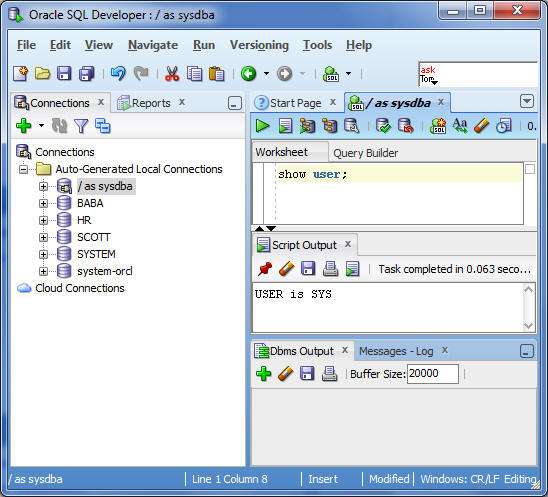This screenshot has width=548, height=497.
Task: Save Dbms Output with floppy icon
Action: tap(307, 374)
